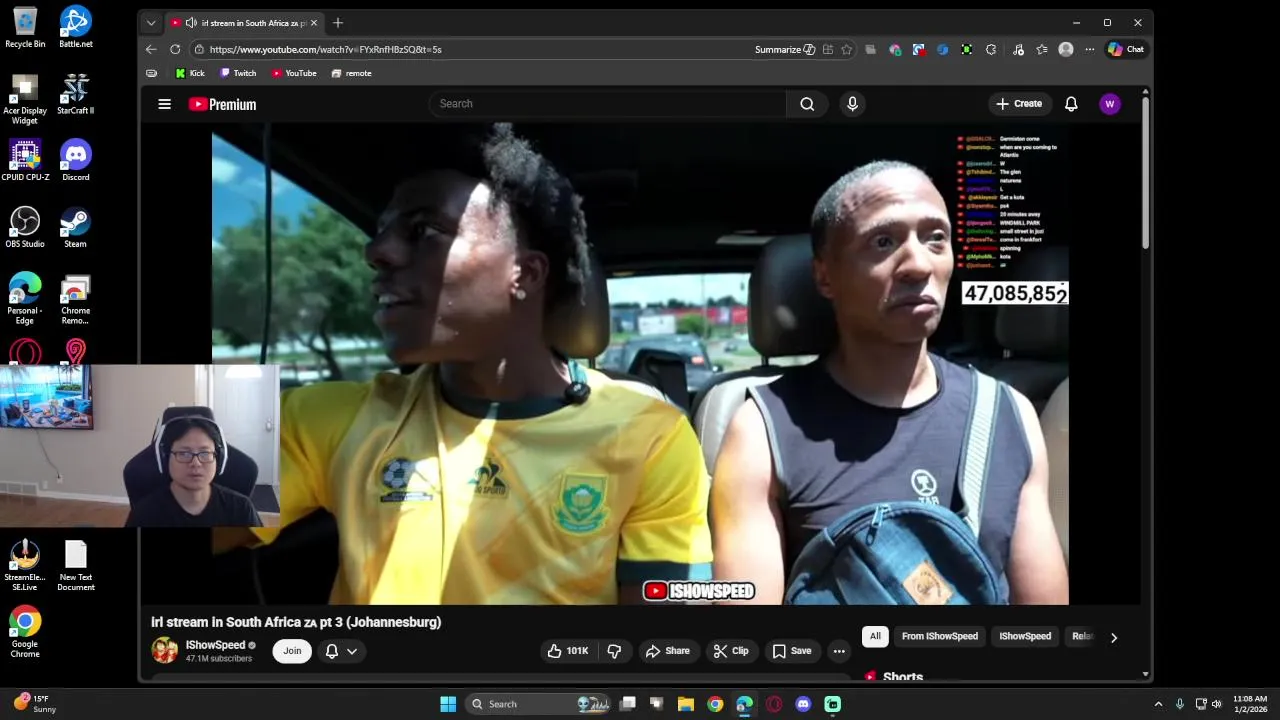1280x720 pixels.
Task: Open the Kick bookmark
Action: coord(190,73)
